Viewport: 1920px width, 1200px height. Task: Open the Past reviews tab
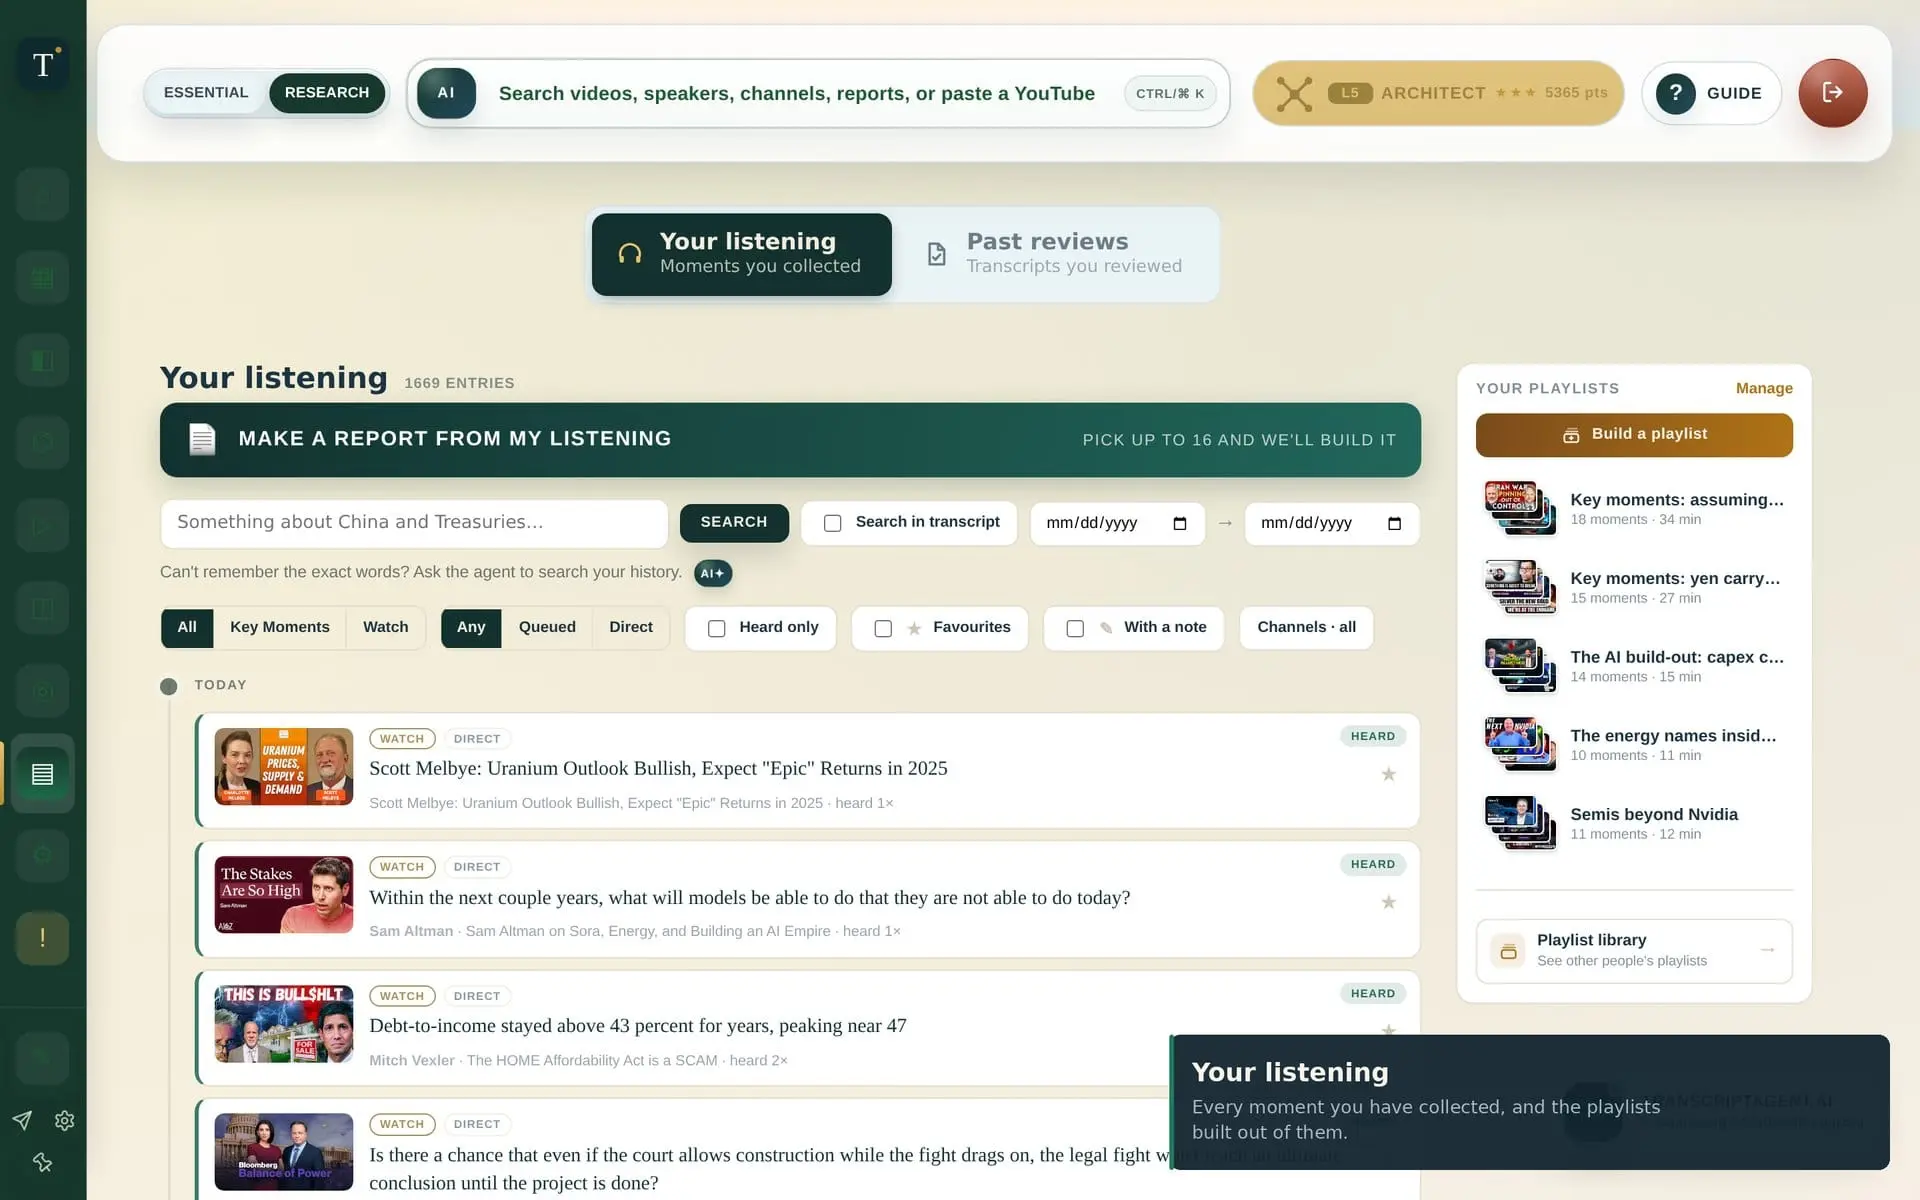click(1057, 254)
